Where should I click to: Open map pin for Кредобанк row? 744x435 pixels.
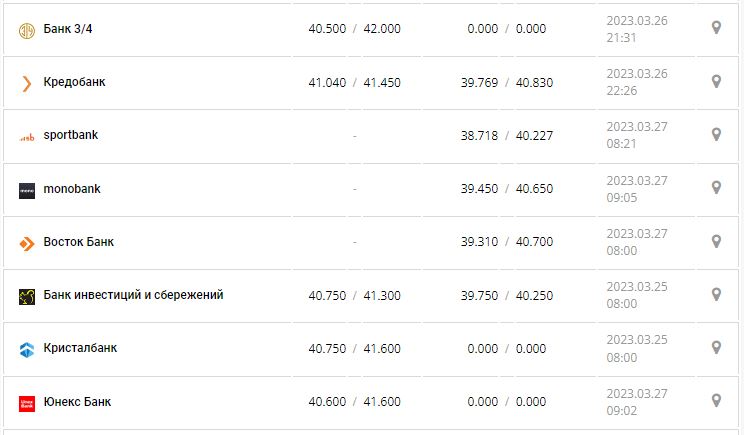point(716,81)
